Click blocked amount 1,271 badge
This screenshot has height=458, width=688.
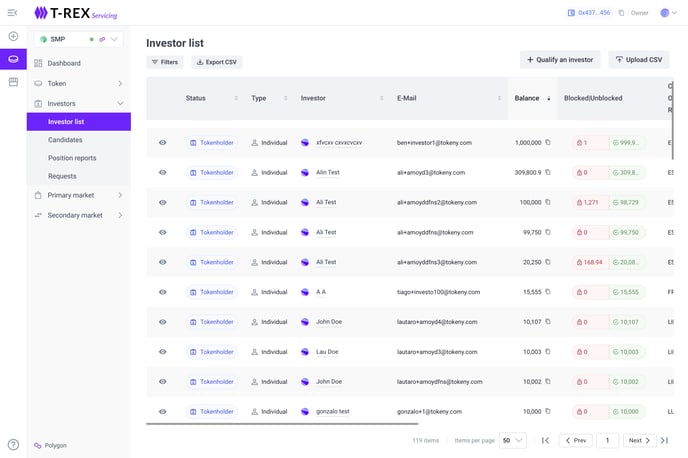[590, 202]
